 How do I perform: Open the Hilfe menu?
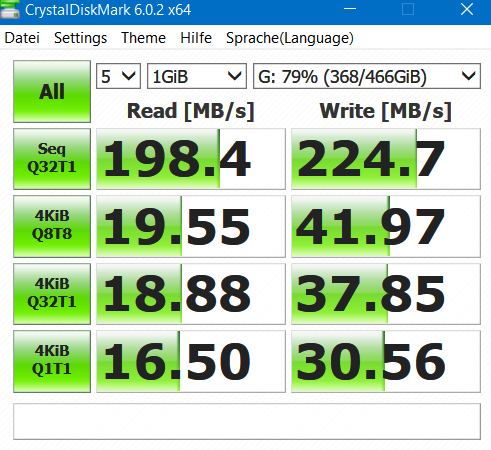tap(196, 38)
